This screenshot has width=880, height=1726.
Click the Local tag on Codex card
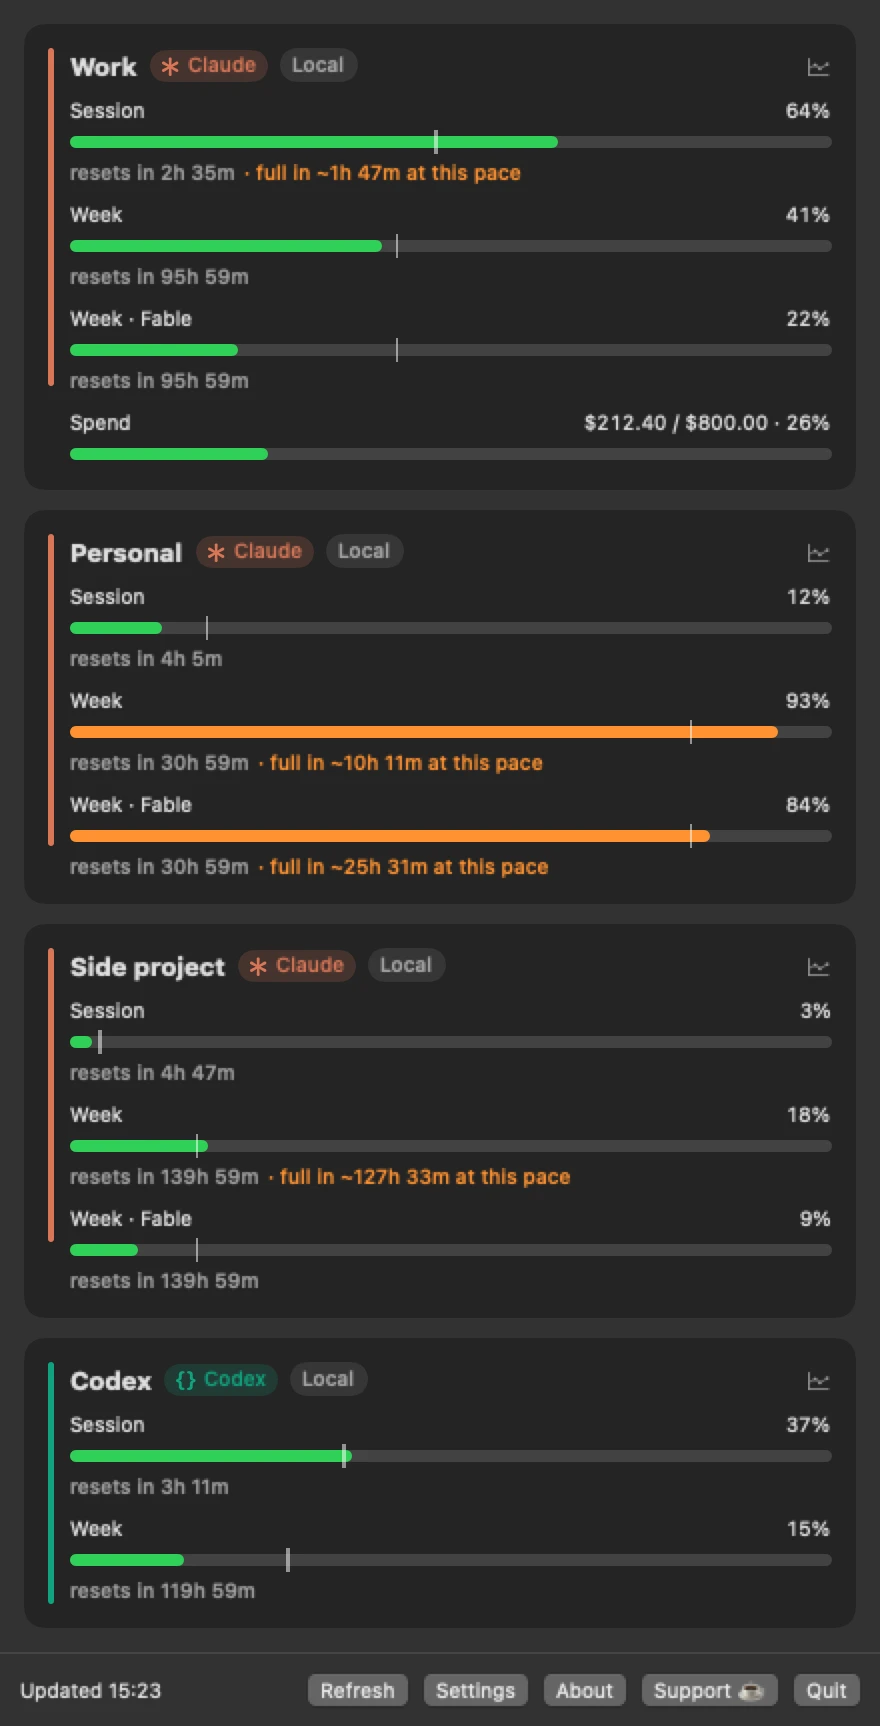click(328, 1379)
